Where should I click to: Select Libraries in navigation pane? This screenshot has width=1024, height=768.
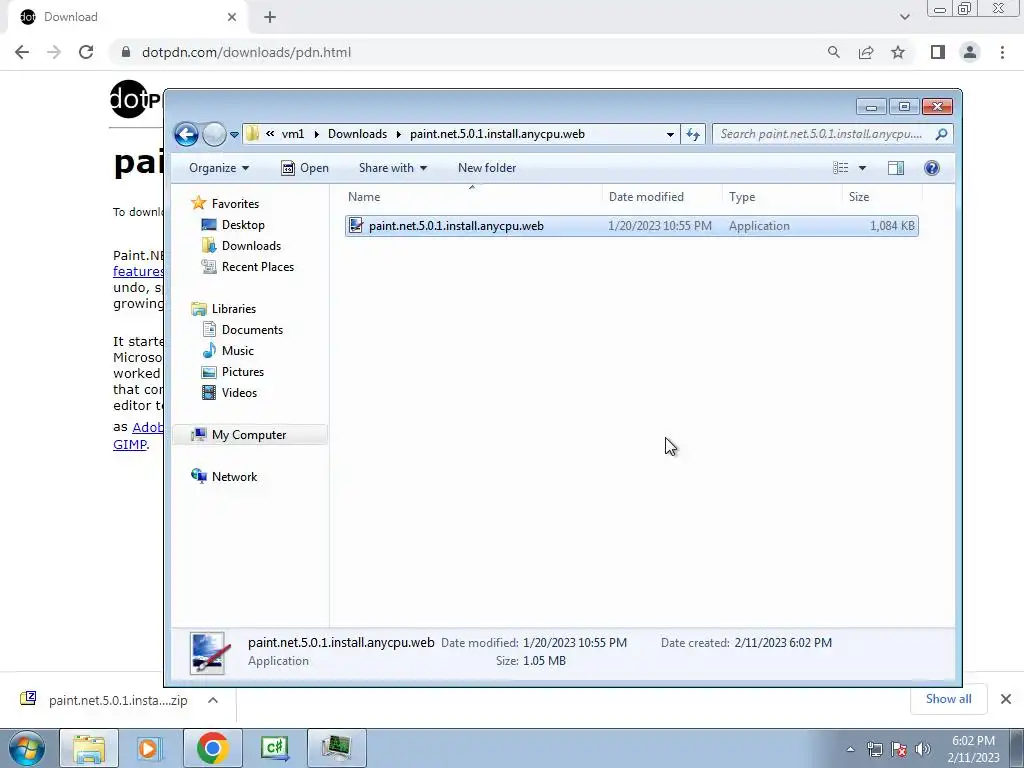coord(234,309)
